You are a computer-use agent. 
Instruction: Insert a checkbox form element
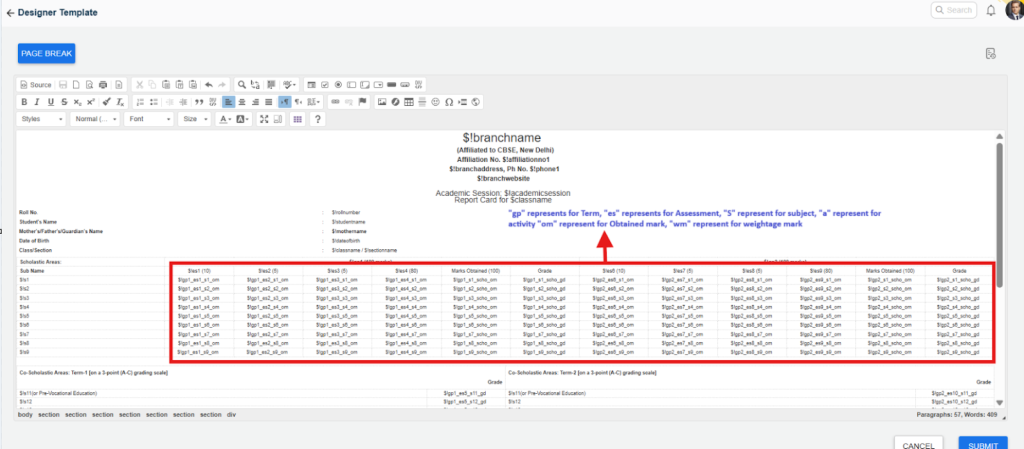(x=324, y=85)
